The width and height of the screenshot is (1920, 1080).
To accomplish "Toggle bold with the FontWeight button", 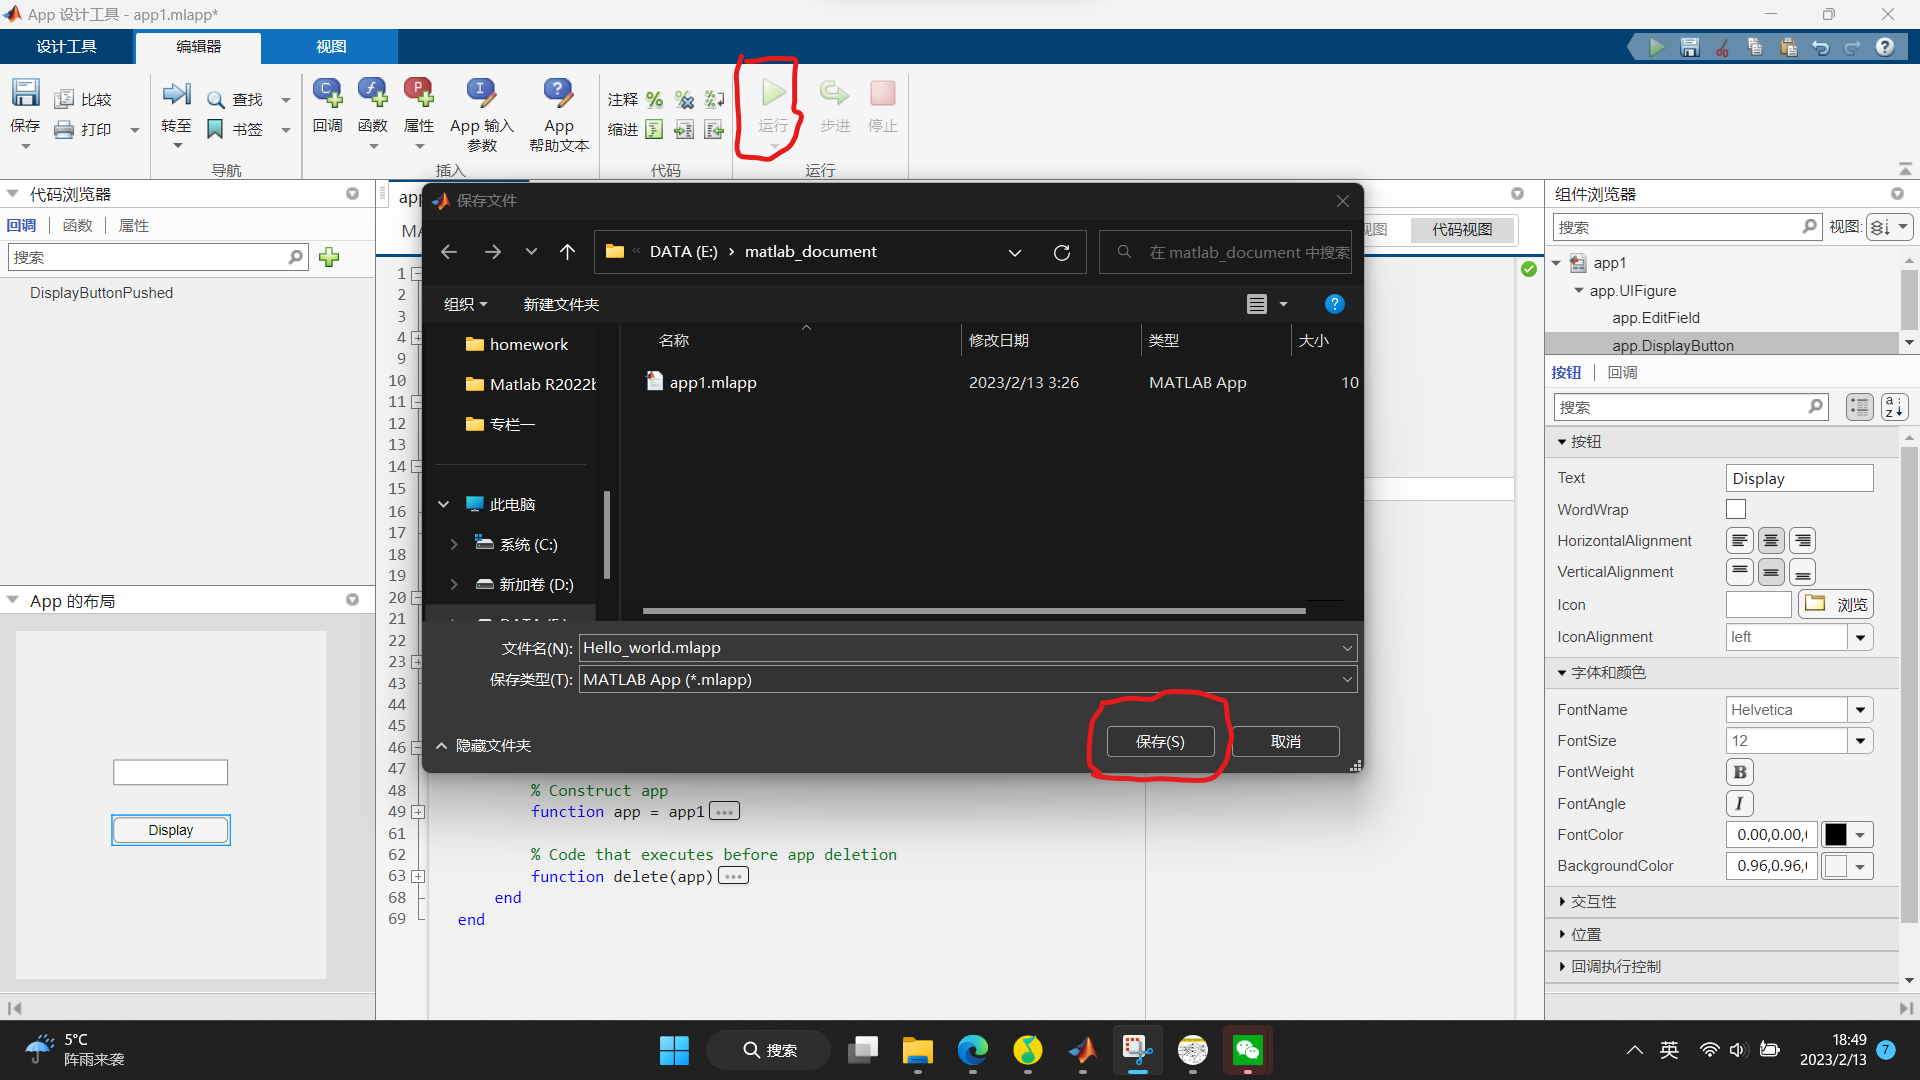I will coord(1740,771).
